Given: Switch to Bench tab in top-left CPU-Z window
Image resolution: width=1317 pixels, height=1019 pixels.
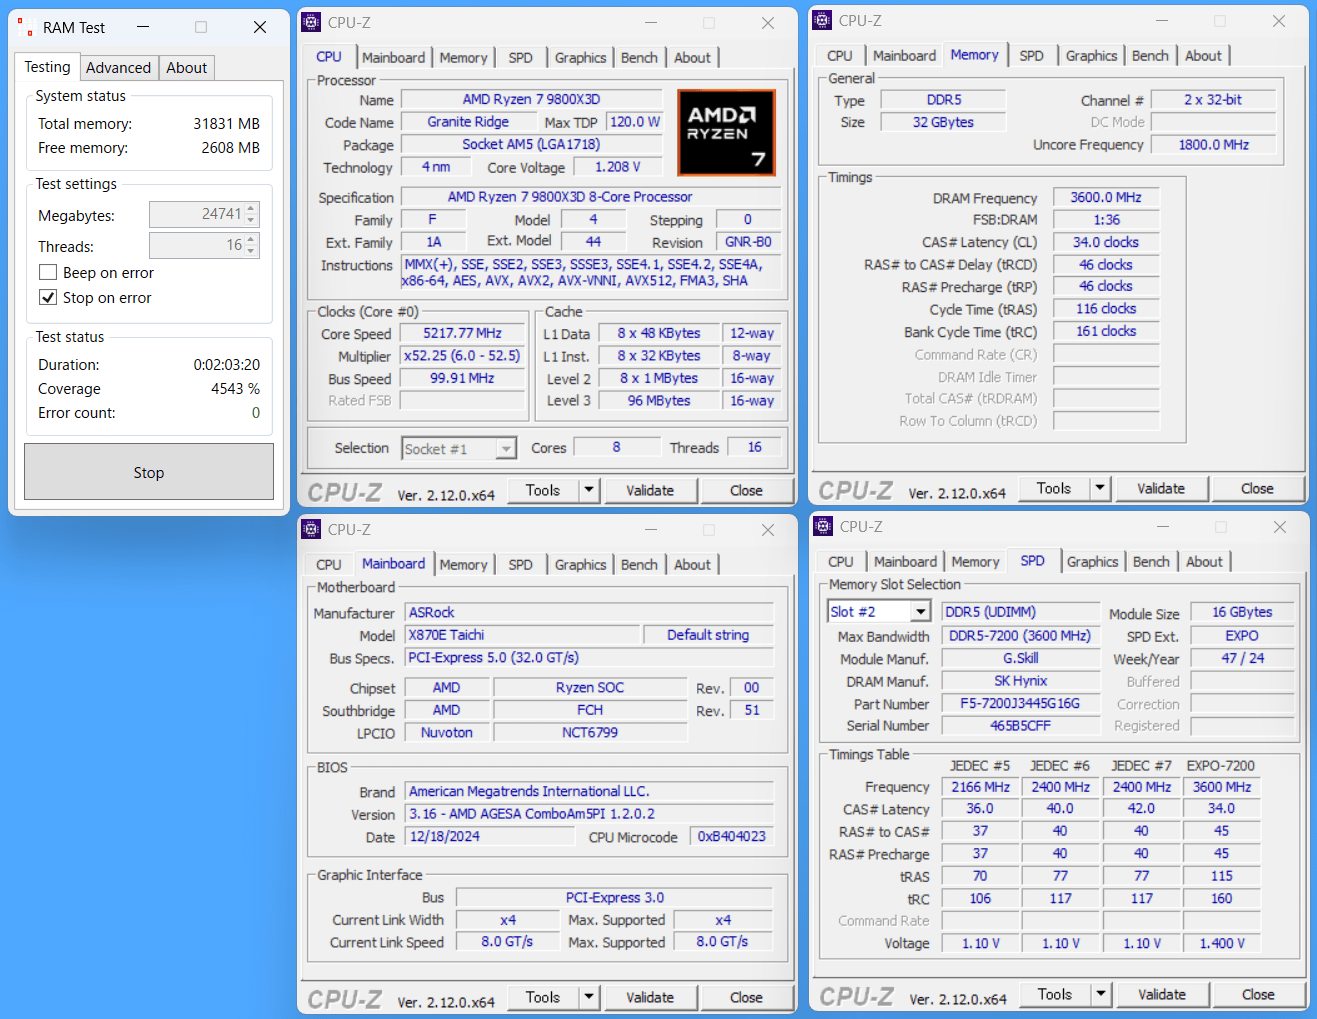Looking at the screenshot, I should (x=639, y=58).
